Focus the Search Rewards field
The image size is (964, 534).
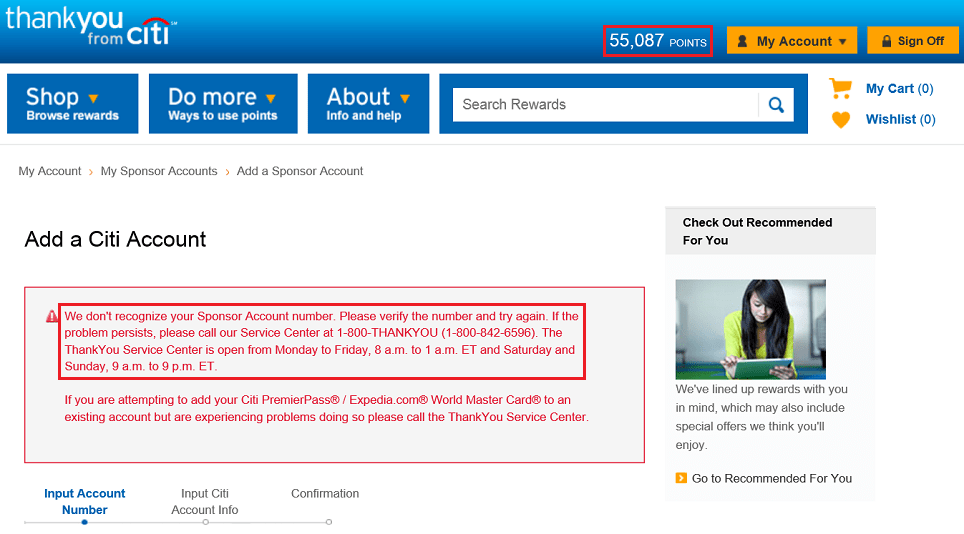point(606,104)
